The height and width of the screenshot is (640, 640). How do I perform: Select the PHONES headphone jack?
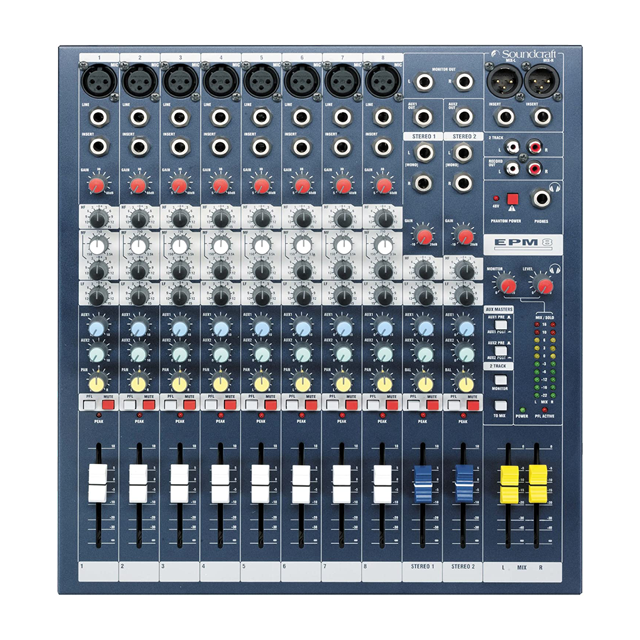coord(542,199)
